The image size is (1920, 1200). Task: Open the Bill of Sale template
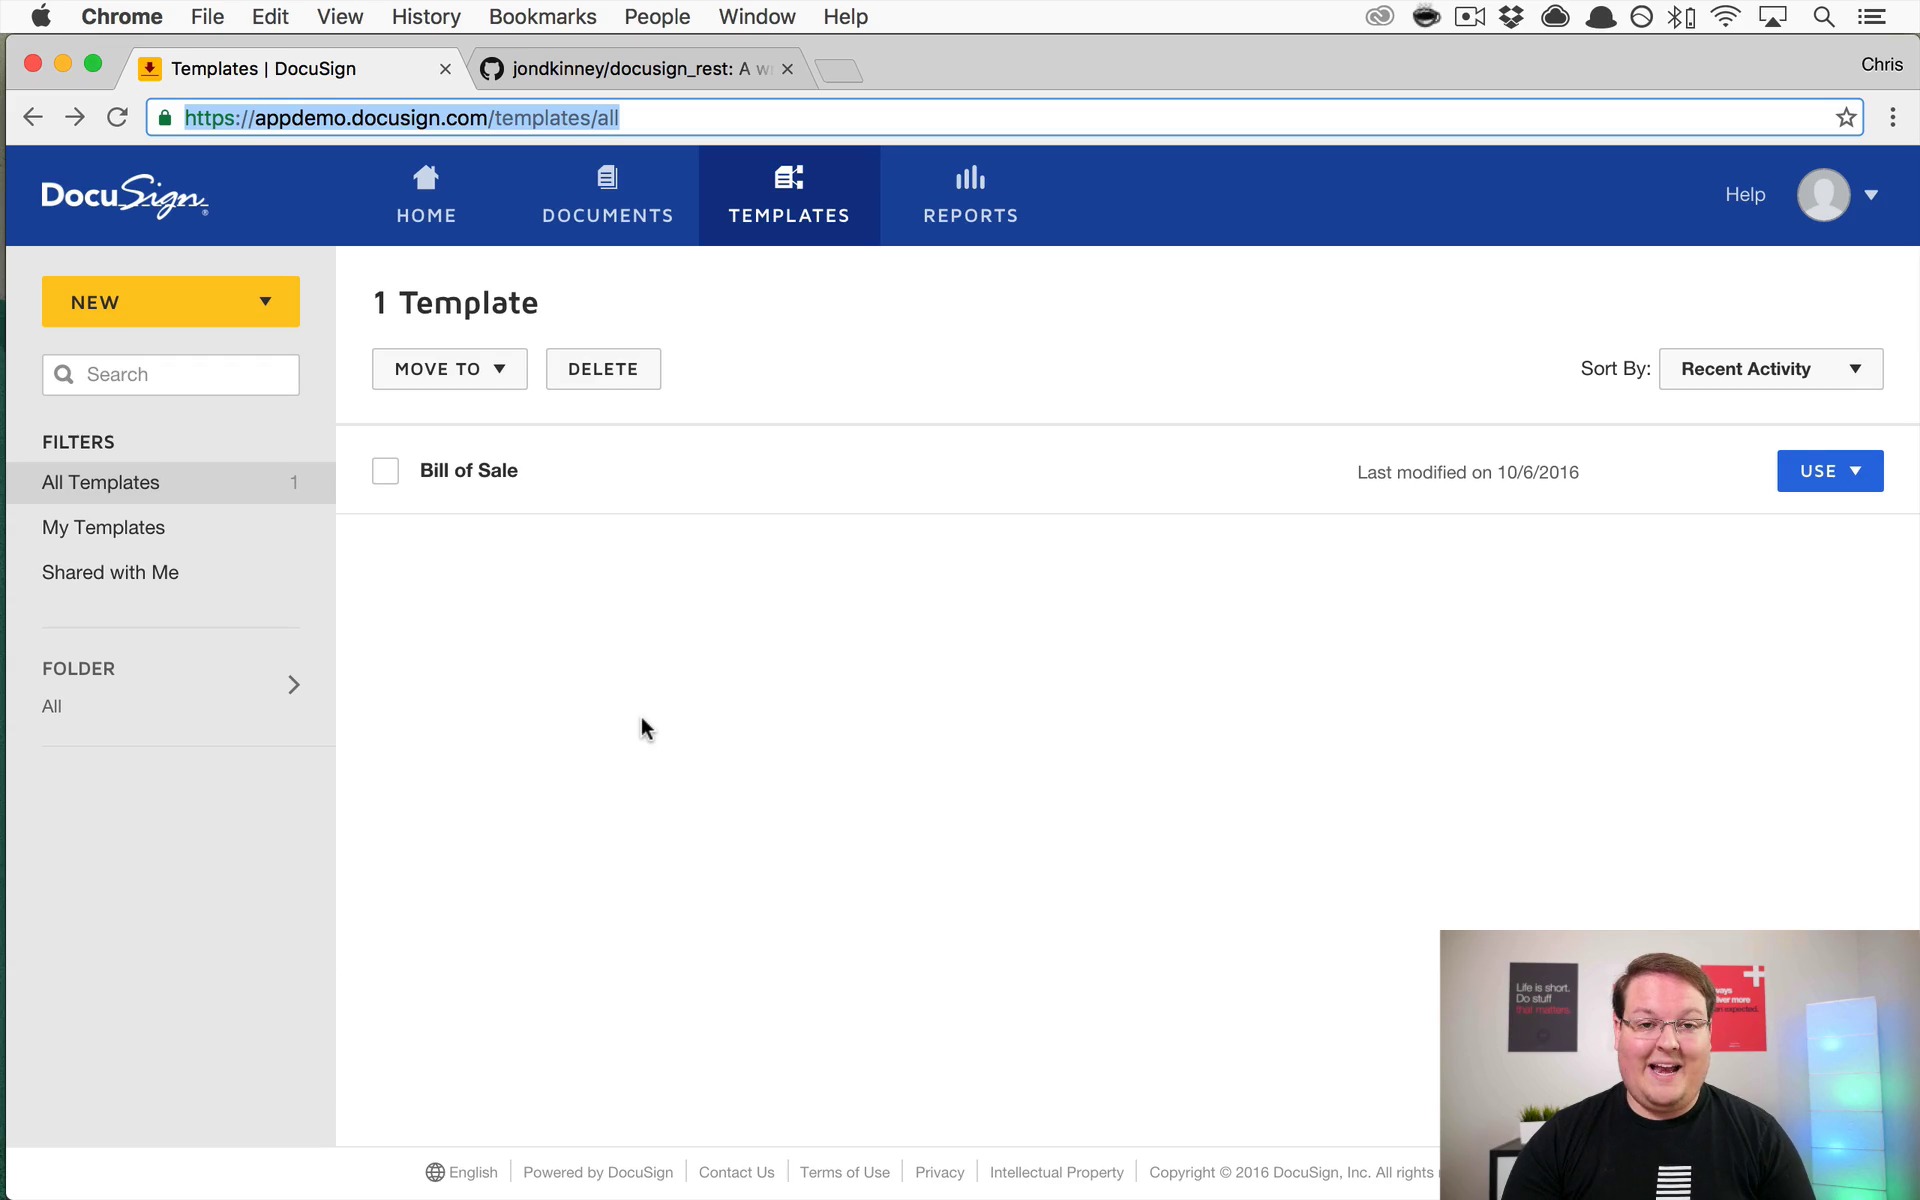tap(468, 470)
